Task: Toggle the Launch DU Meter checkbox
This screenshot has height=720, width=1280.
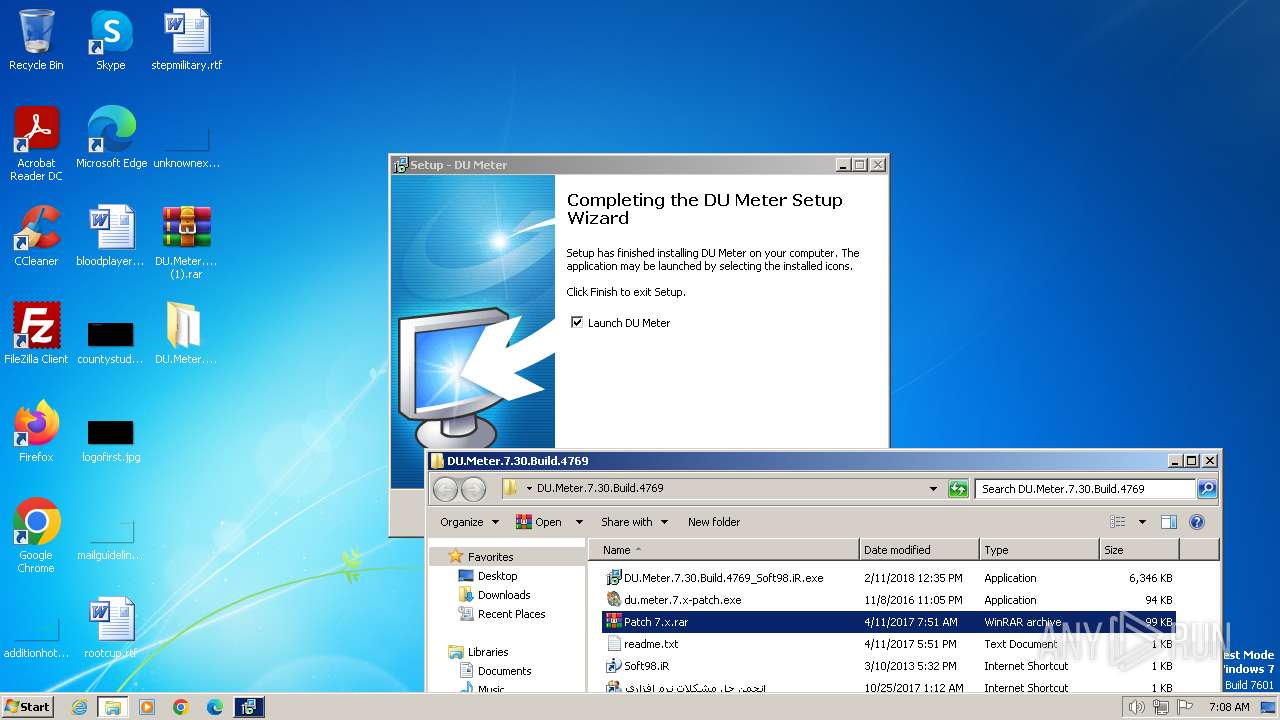Action: pyautogui.click(x=577, y=322)
